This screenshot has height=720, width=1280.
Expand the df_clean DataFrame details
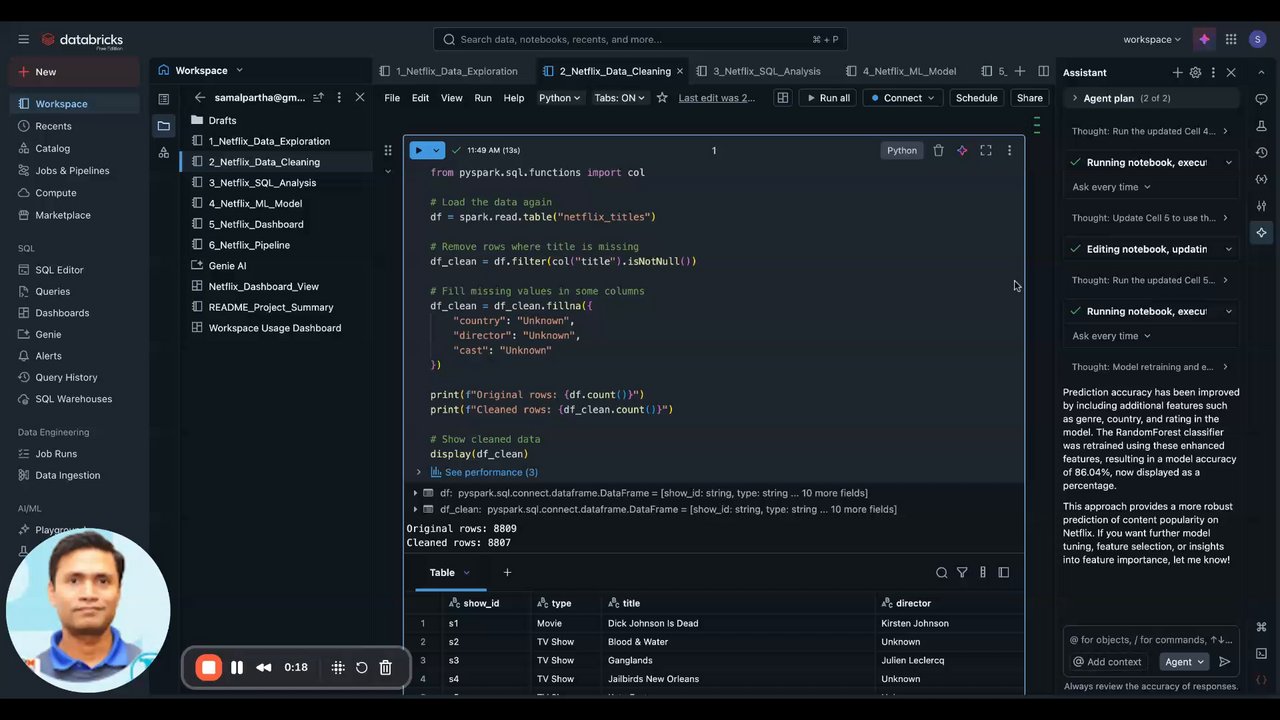[x=416, y=509]
